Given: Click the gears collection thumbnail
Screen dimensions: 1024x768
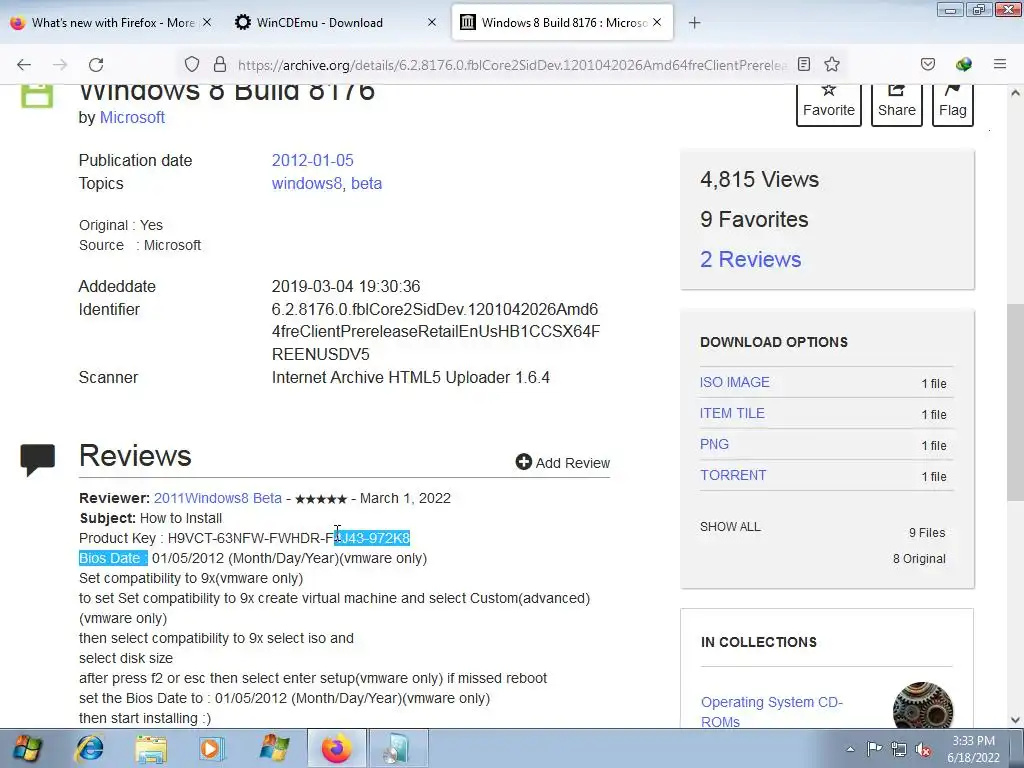Looking at the screenshot, I should click(x=923, y=706).
